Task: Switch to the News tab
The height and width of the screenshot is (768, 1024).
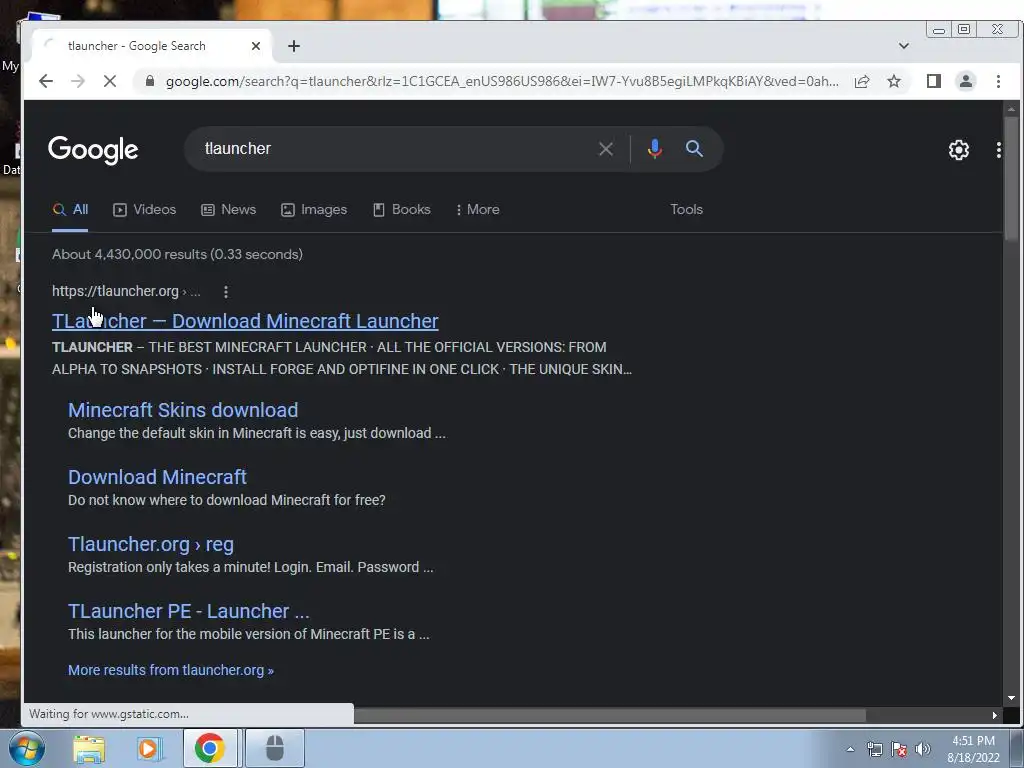Action: (229, 210)
